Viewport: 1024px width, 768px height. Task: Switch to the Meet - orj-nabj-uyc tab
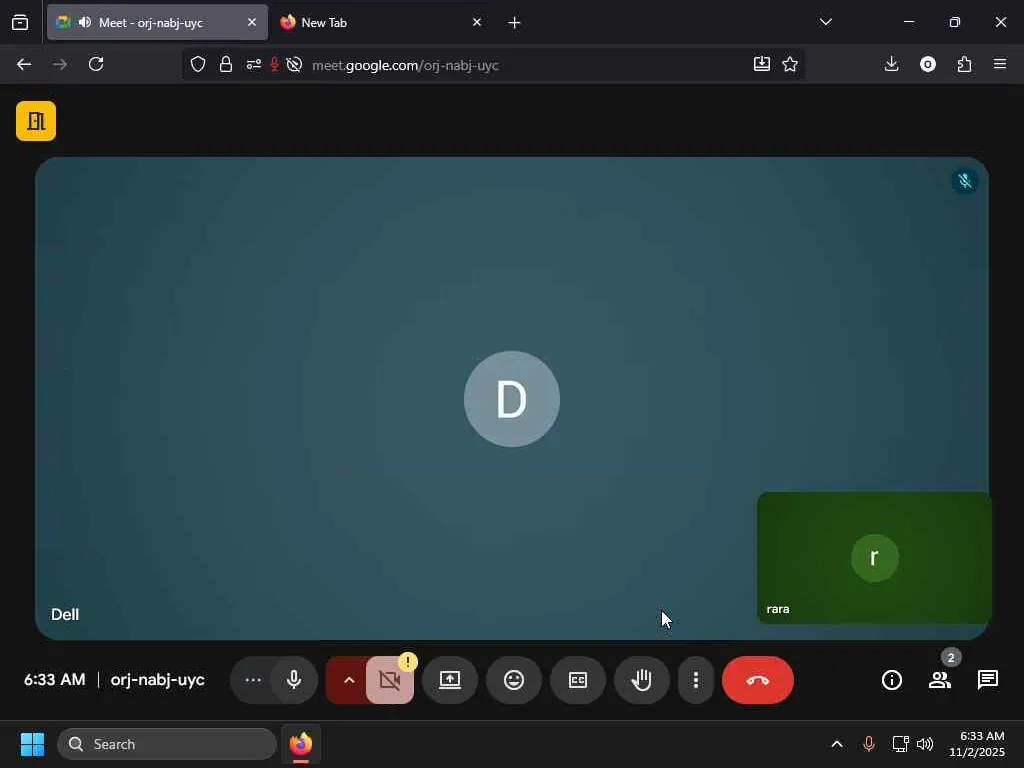pyautogui.click(x=157, y=22)
